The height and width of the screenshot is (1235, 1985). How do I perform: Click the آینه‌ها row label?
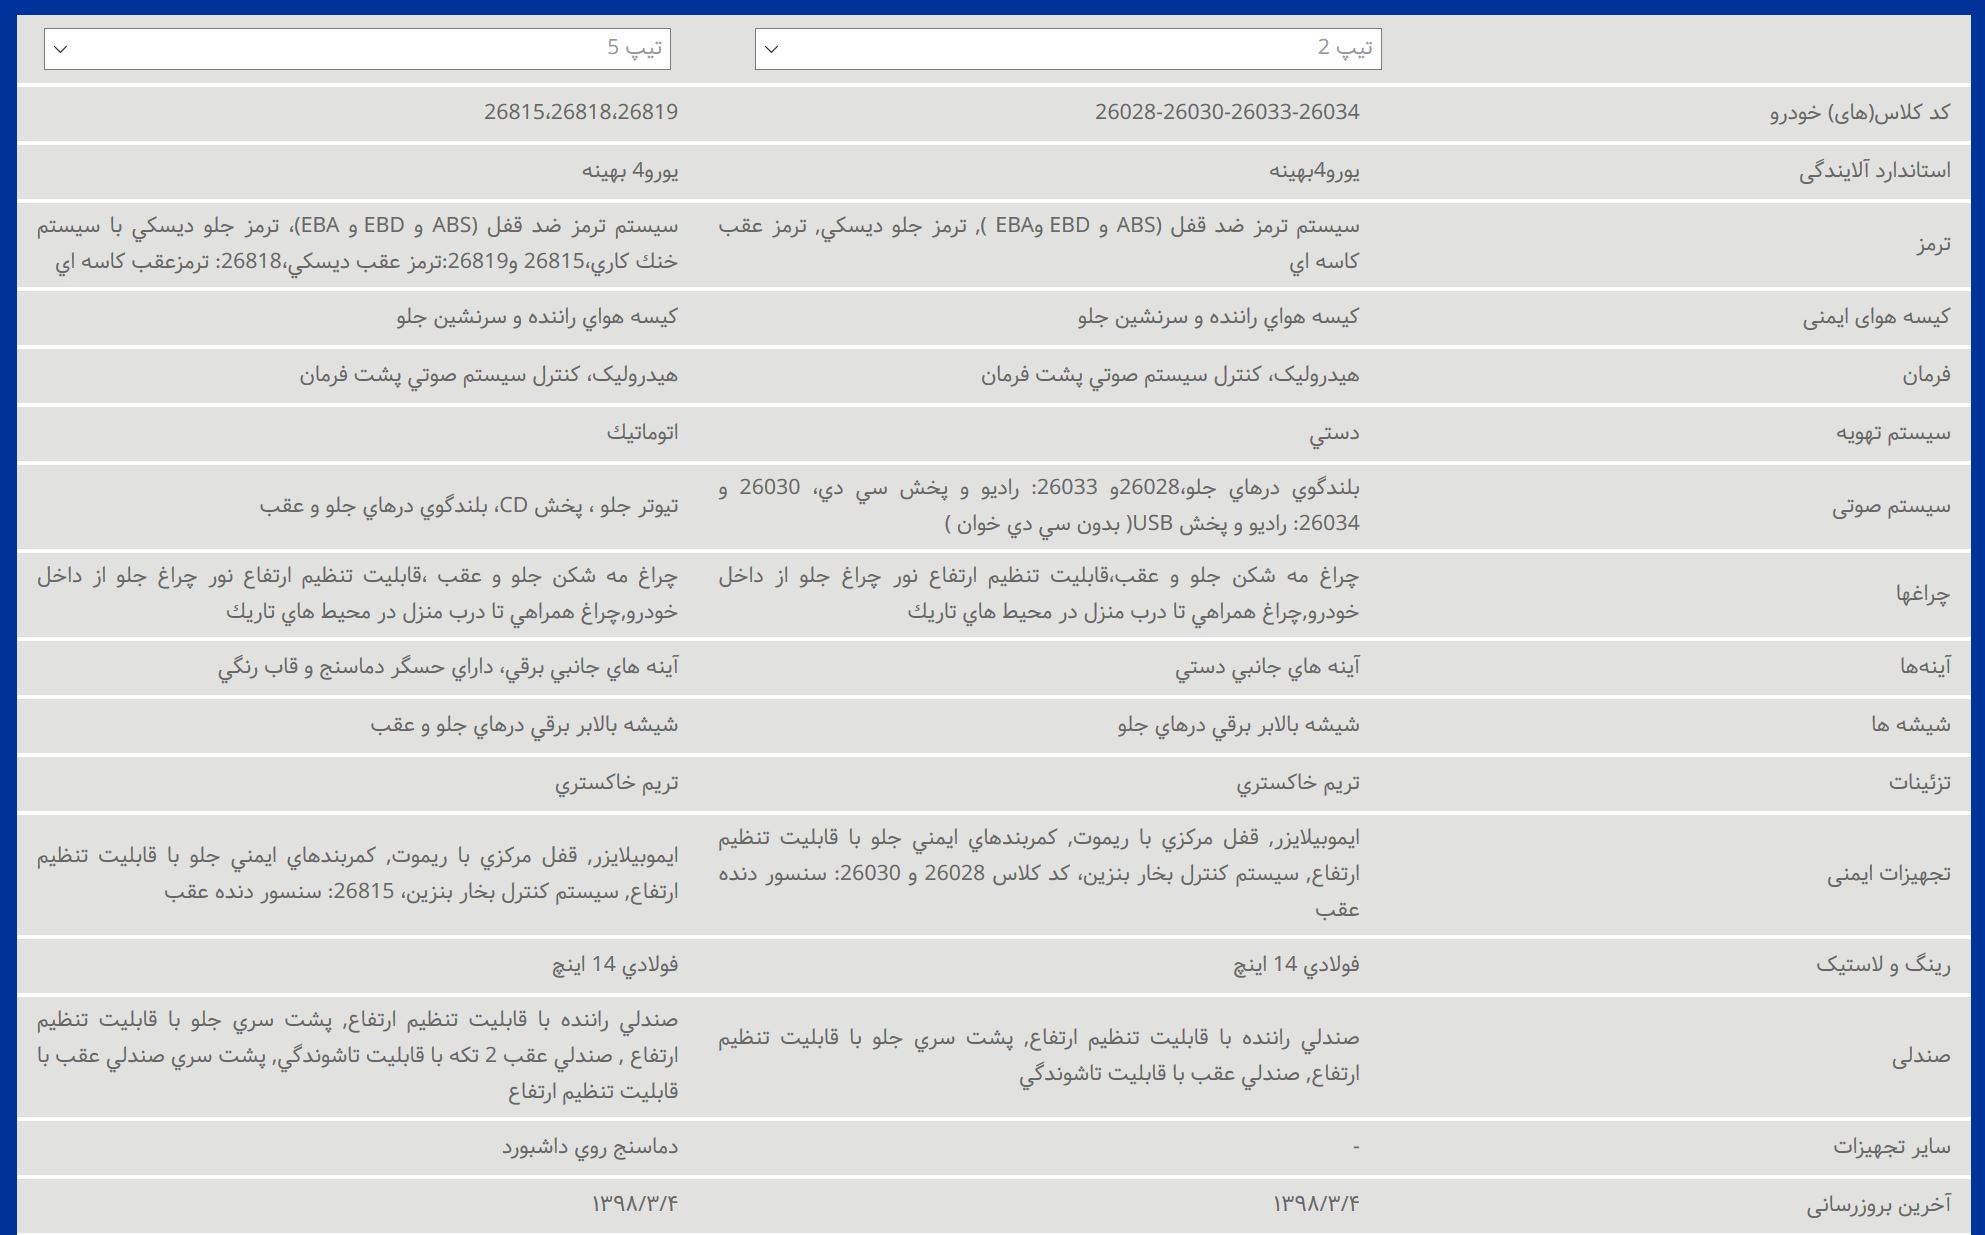pyautogui.click(x=1926, y=667)
